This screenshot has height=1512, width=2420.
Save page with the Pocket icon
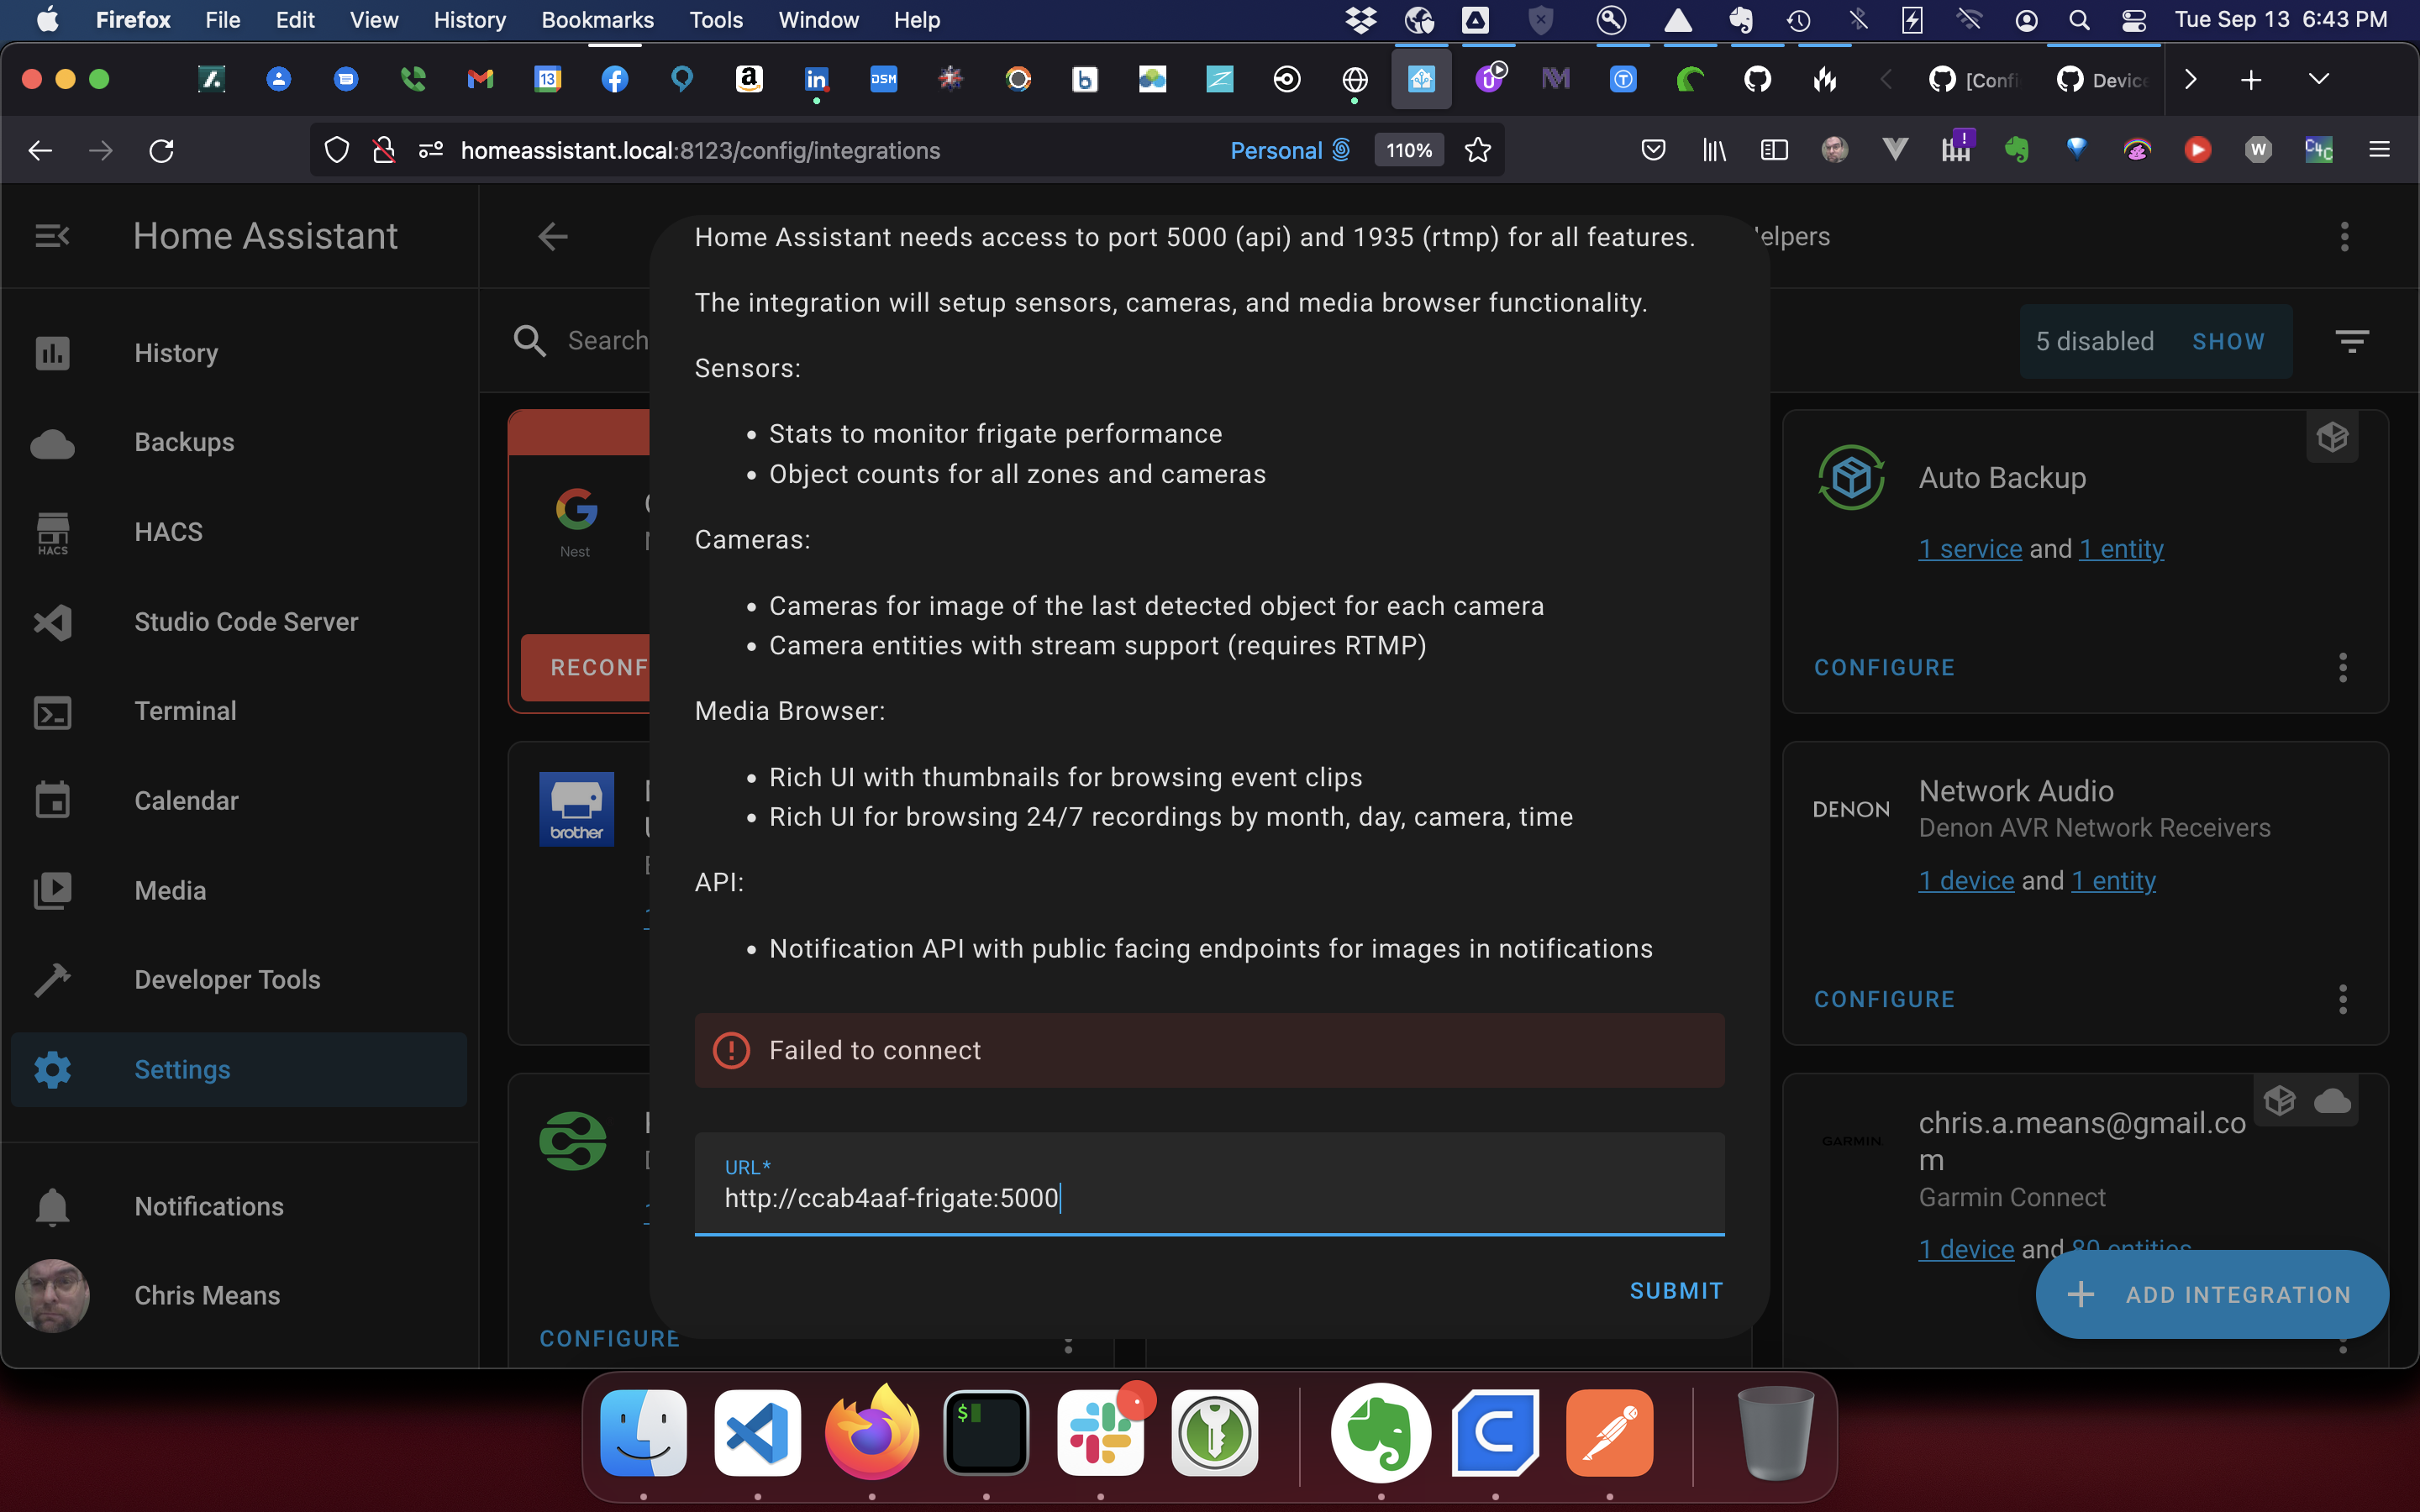1654,150
